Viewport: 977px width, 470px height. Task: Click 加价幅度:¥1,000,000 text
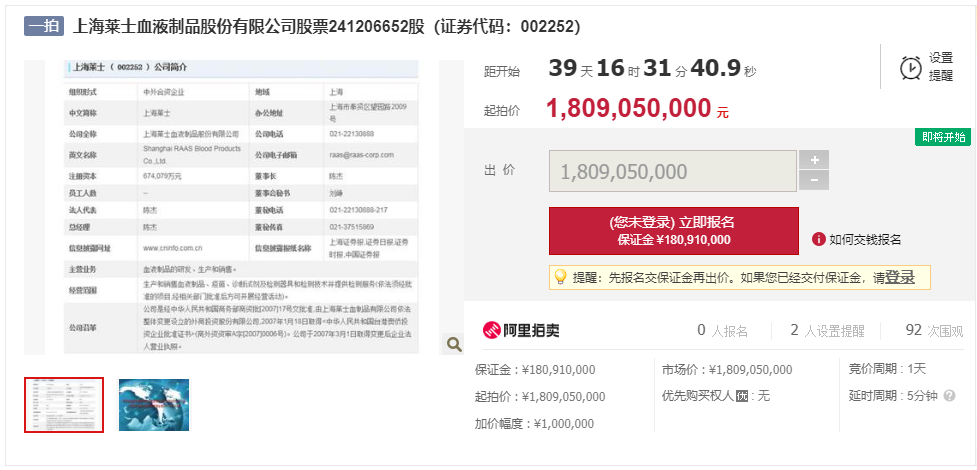[x=534, y=424]
